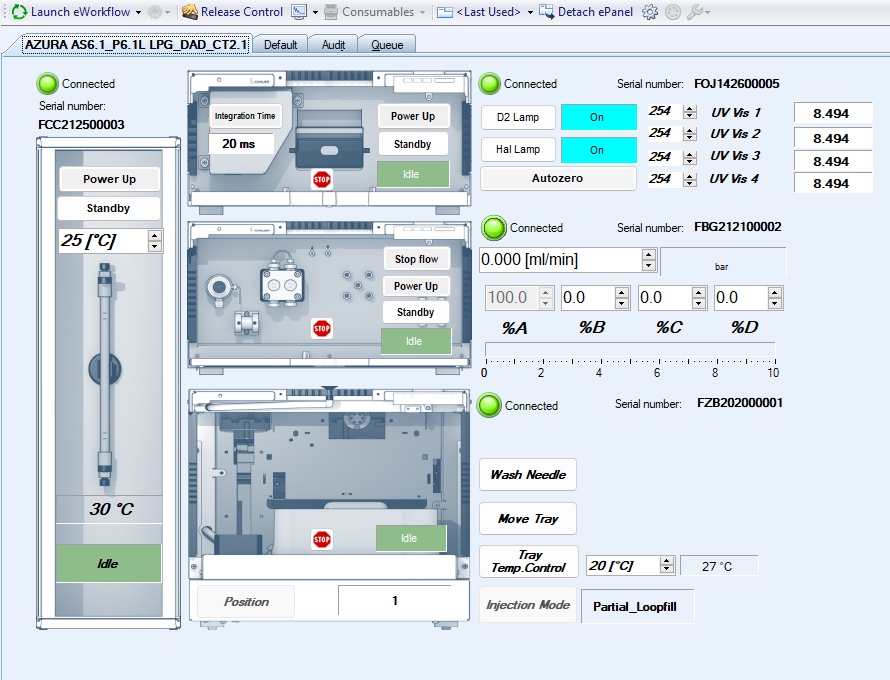Turn off the D2 Lamp
Image resolution: width=890 pixels, height=680 pixels.
(598, 117)
